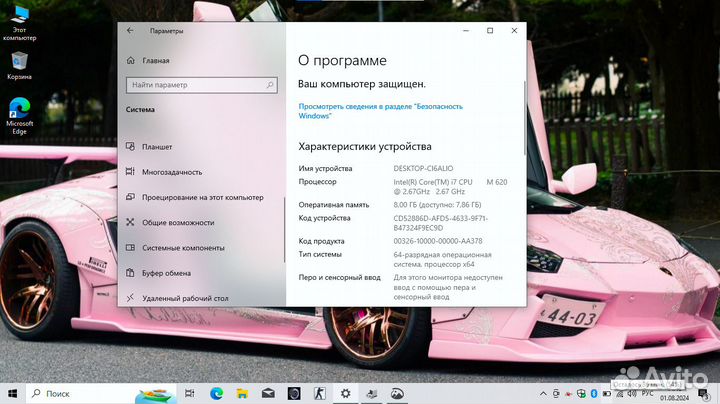Select the Microsoft Edge desktop shortcut
Image resolution: width=720 pixels, height=404 pixels.
(19, 116)
